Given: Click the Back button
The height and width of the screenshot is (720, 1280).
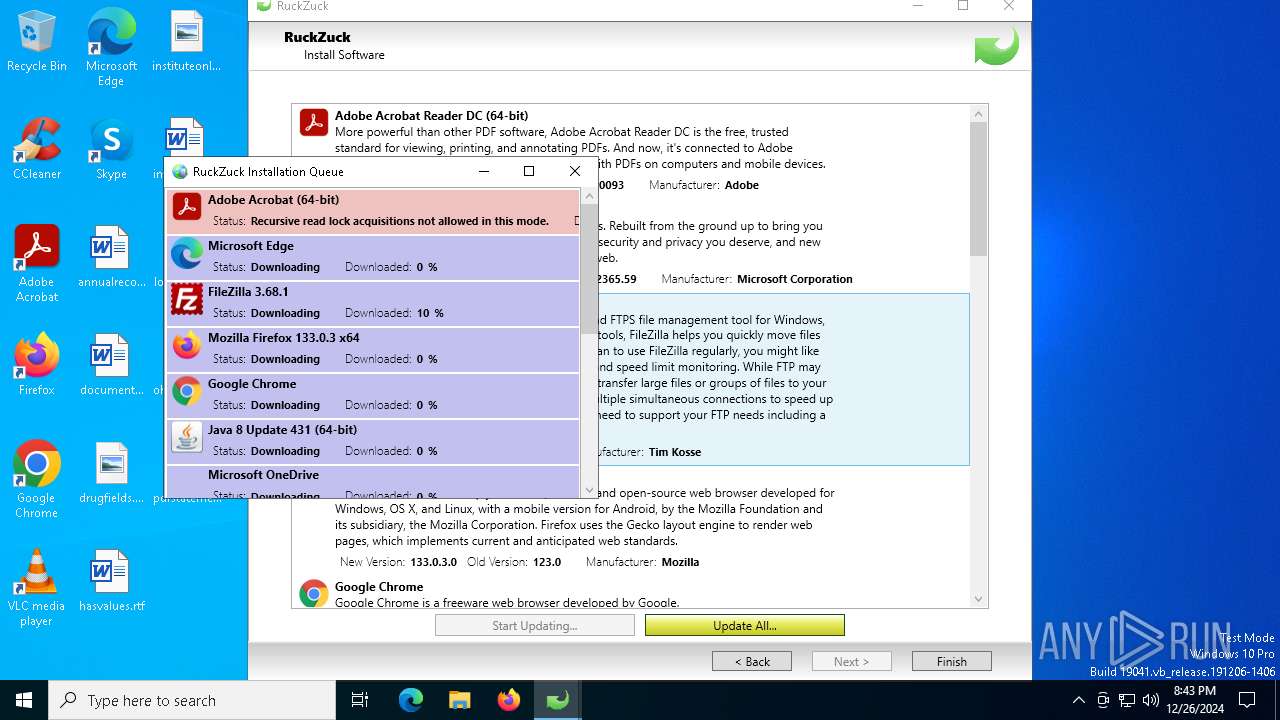Looking at the screenshot, I should [x=752, y=661].
